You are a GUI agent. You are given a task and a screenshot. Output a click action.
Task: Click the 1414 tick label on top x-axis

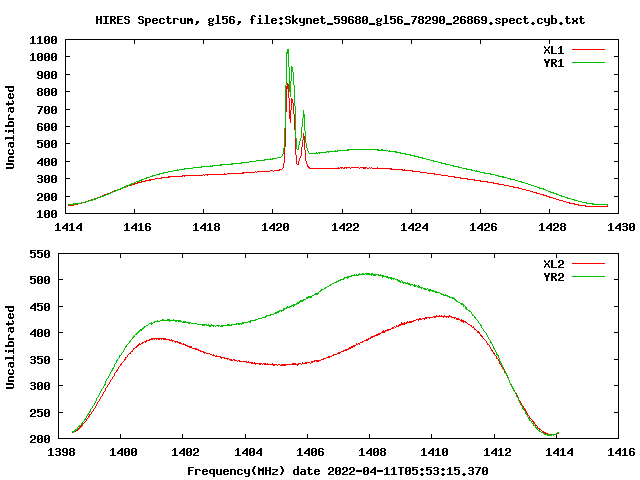click(x=68, y=227)
